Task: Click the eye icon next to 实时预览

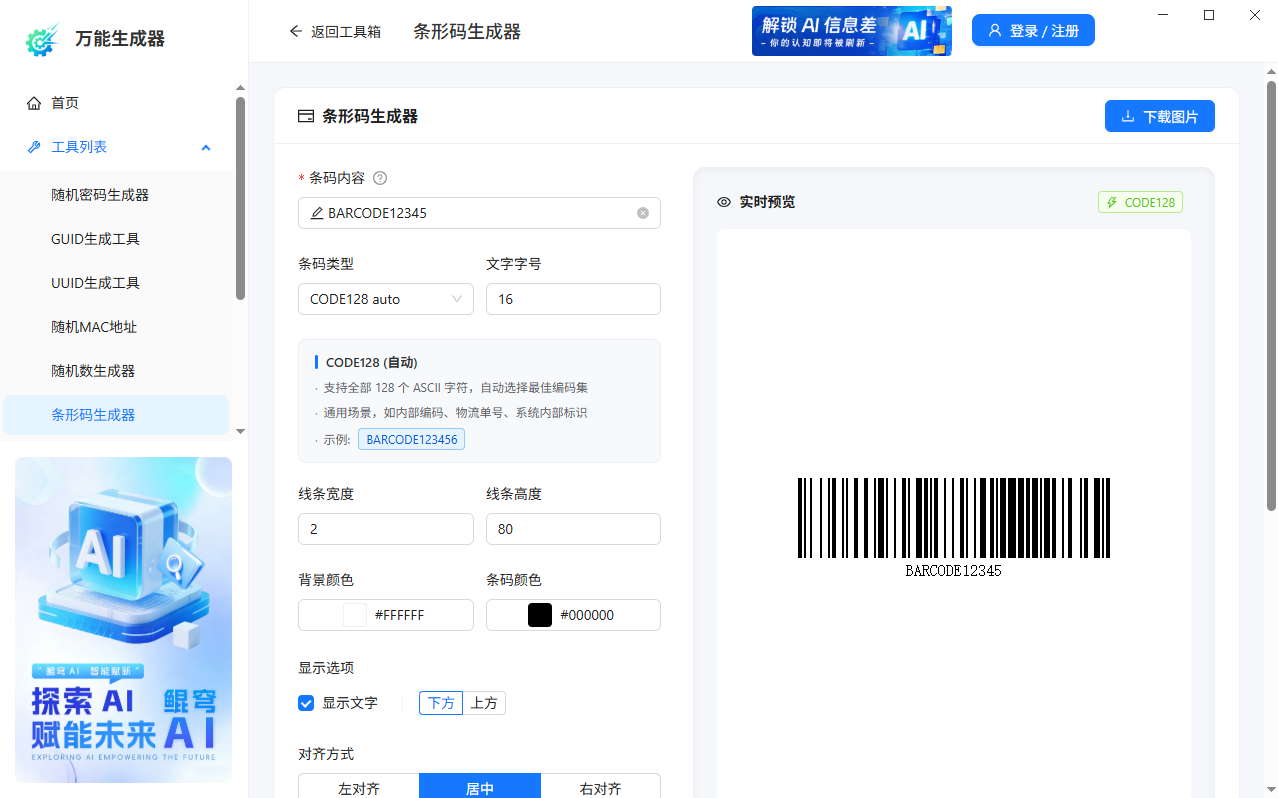Action: click(723, 202)
